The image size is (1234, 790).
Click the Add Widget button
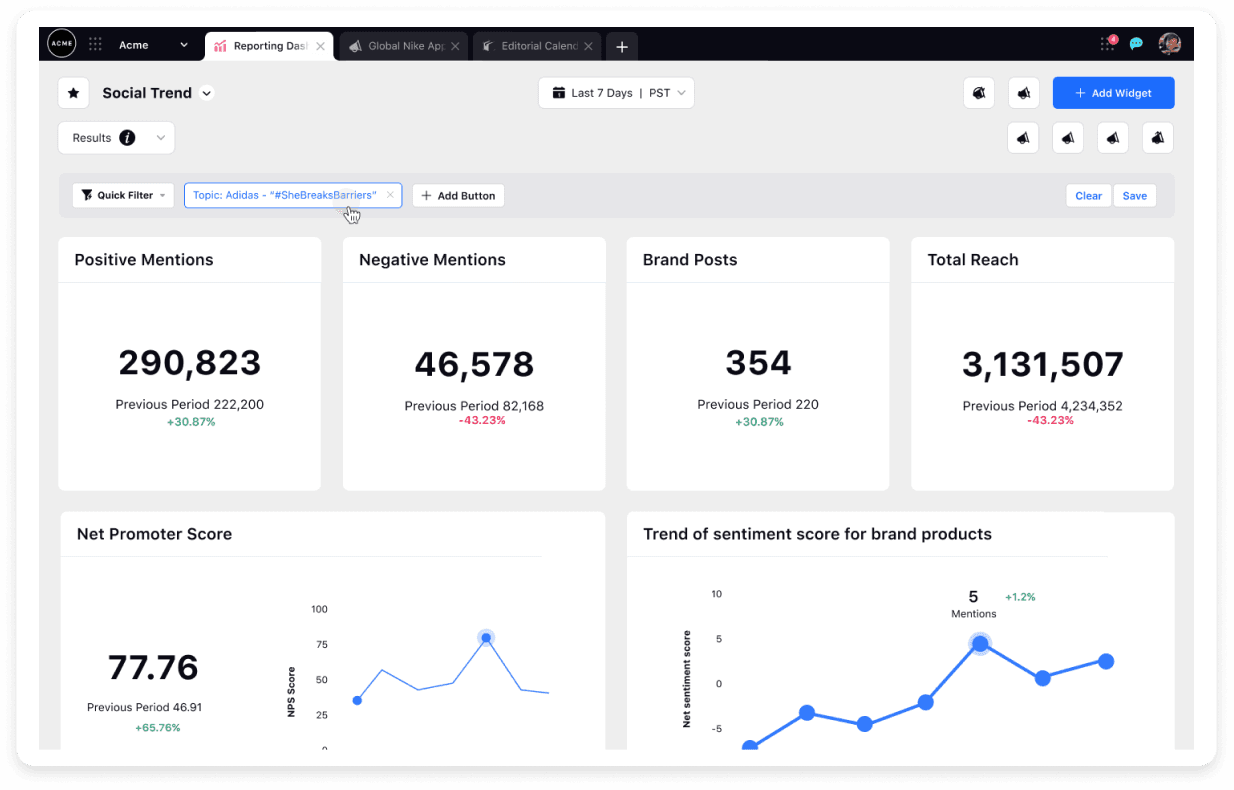click(x=1113, y=92)
